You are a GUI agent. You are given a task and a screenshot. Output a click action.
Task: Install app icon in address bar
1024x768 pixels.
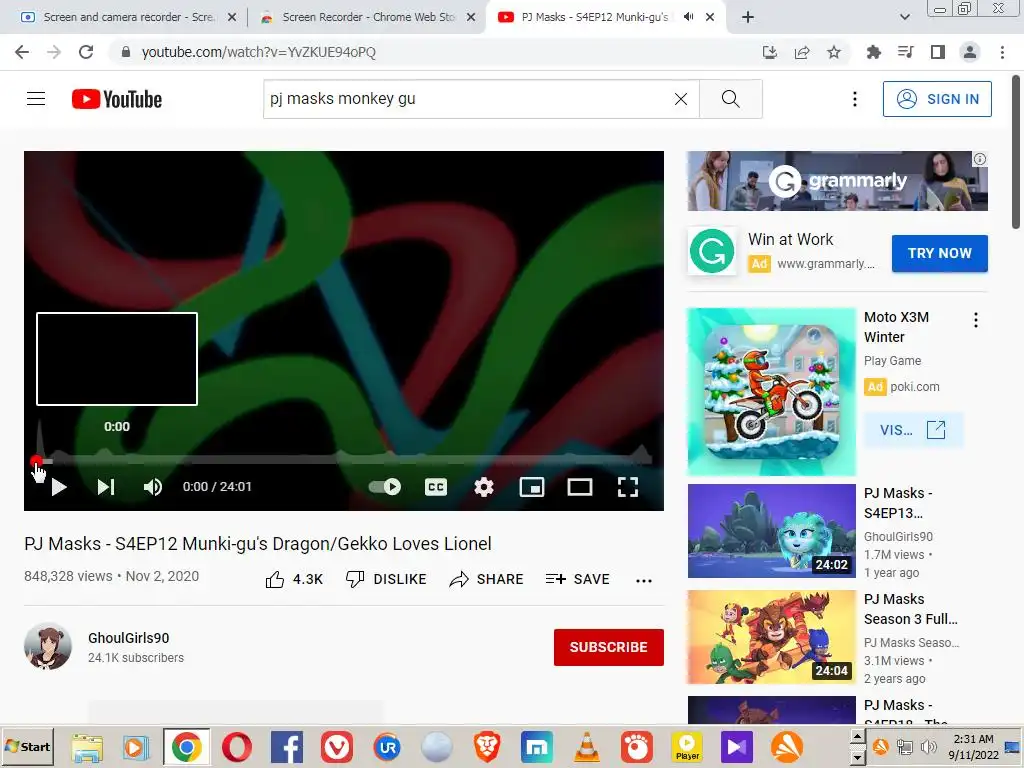[770, 52]
